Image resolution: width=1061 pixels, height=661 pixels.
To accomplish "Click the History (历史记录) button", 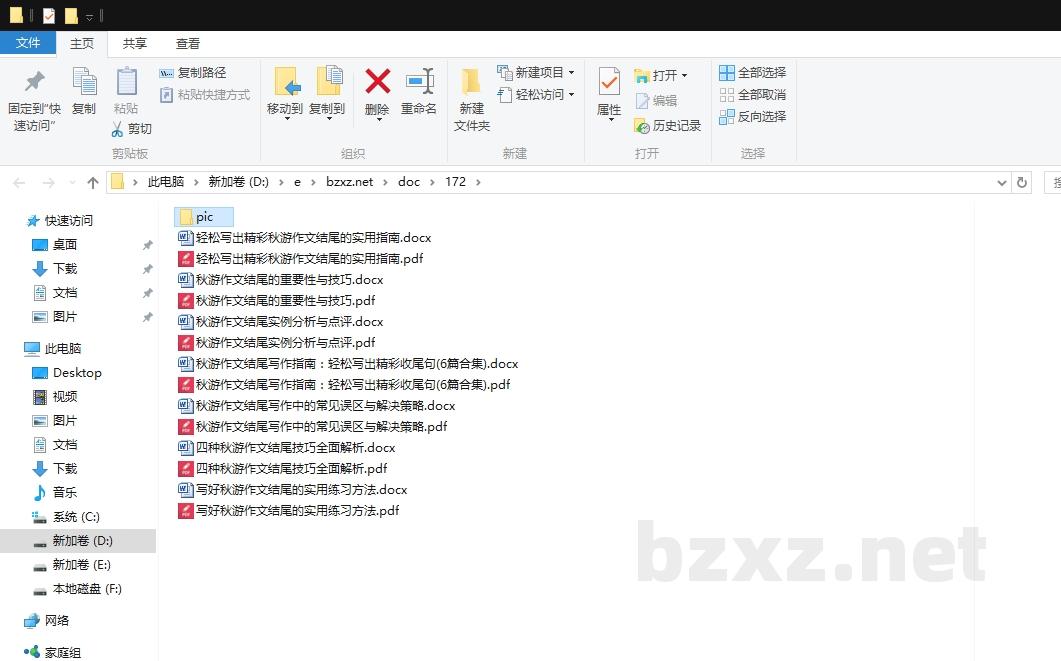I will pyautogui.click(x=668, y=126).
